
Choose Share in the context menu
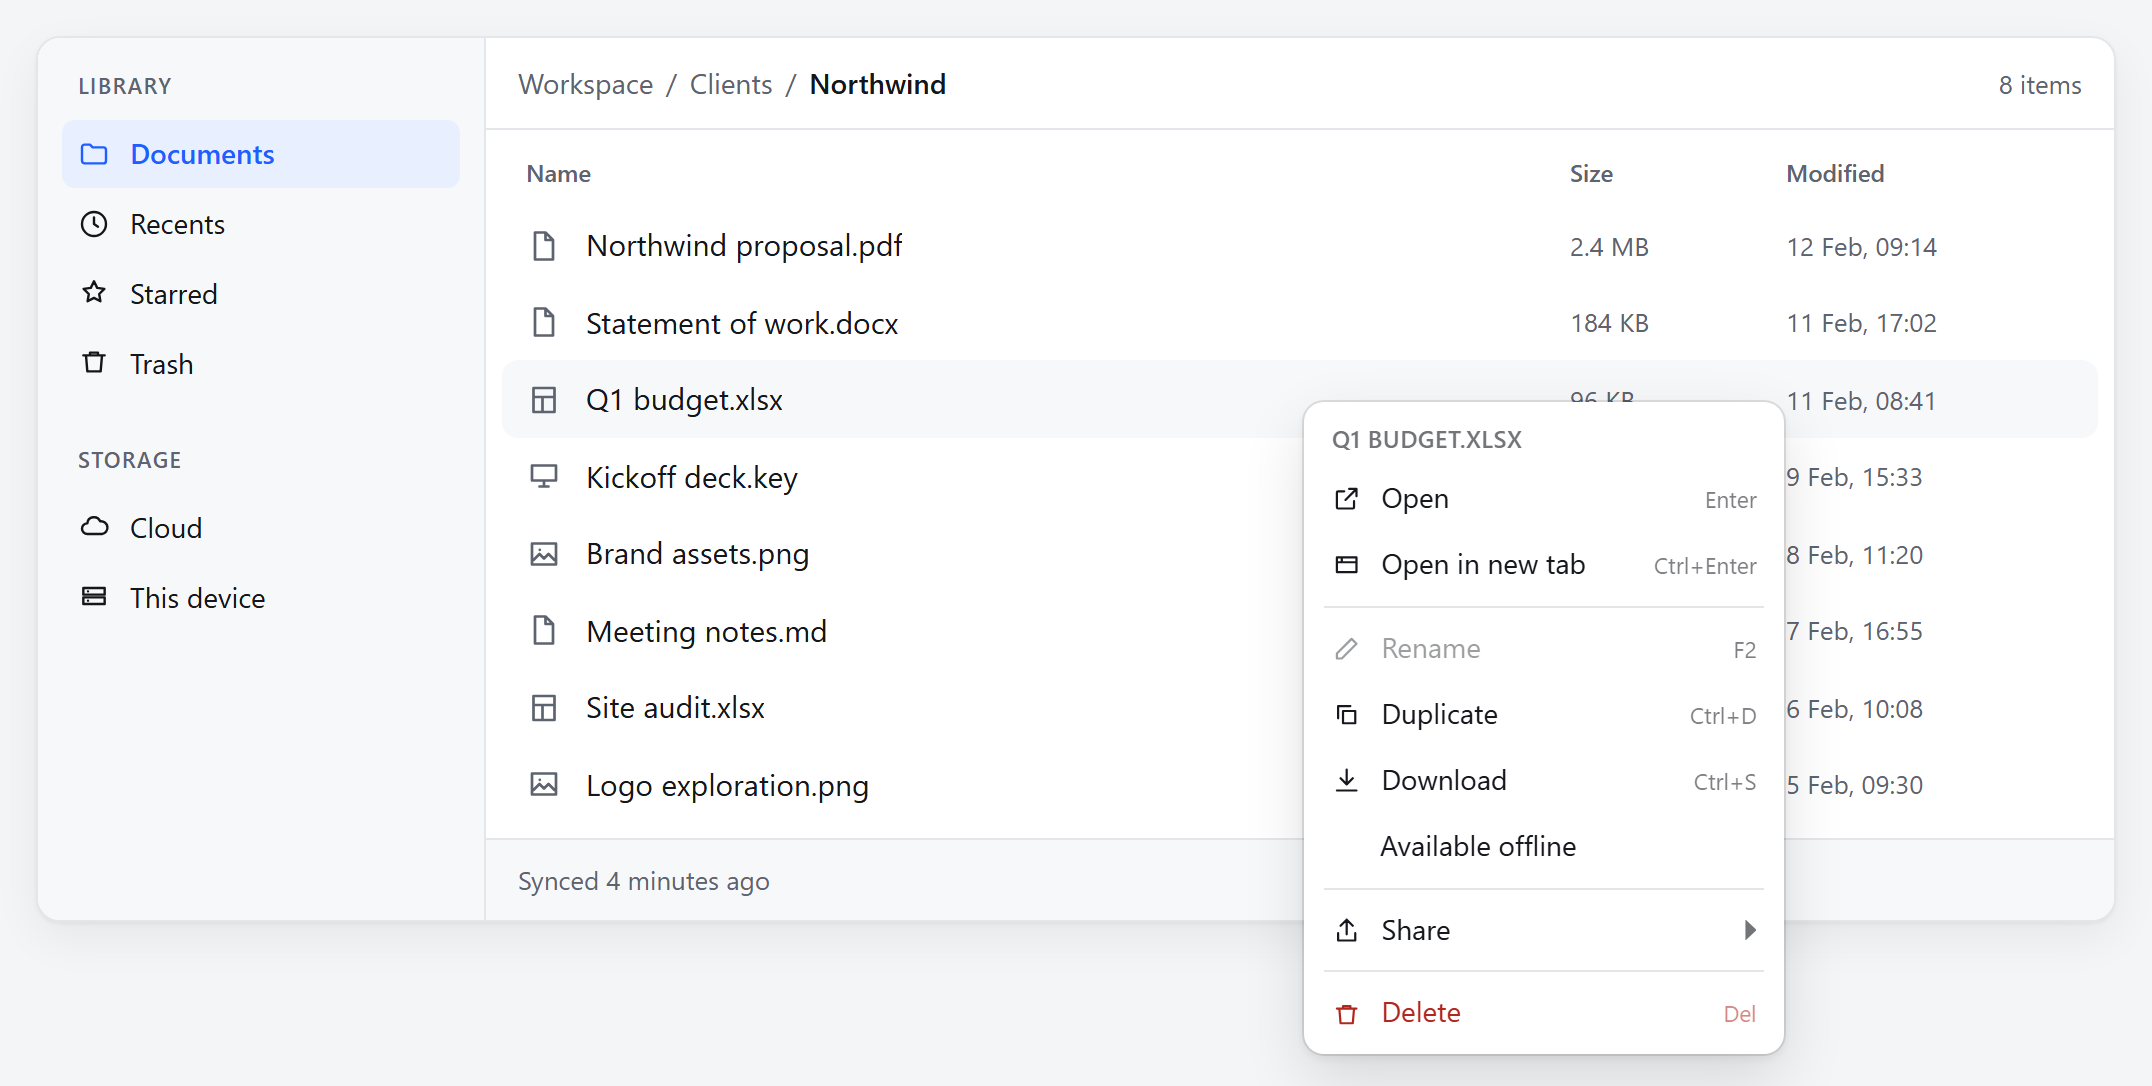point(1544,931)
